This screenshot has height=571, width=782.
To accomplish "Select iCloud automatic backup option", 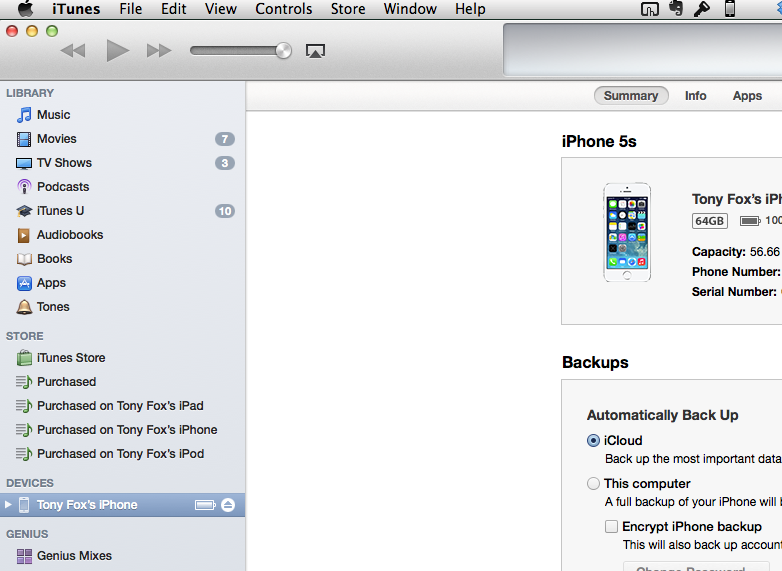I will 593,441.
